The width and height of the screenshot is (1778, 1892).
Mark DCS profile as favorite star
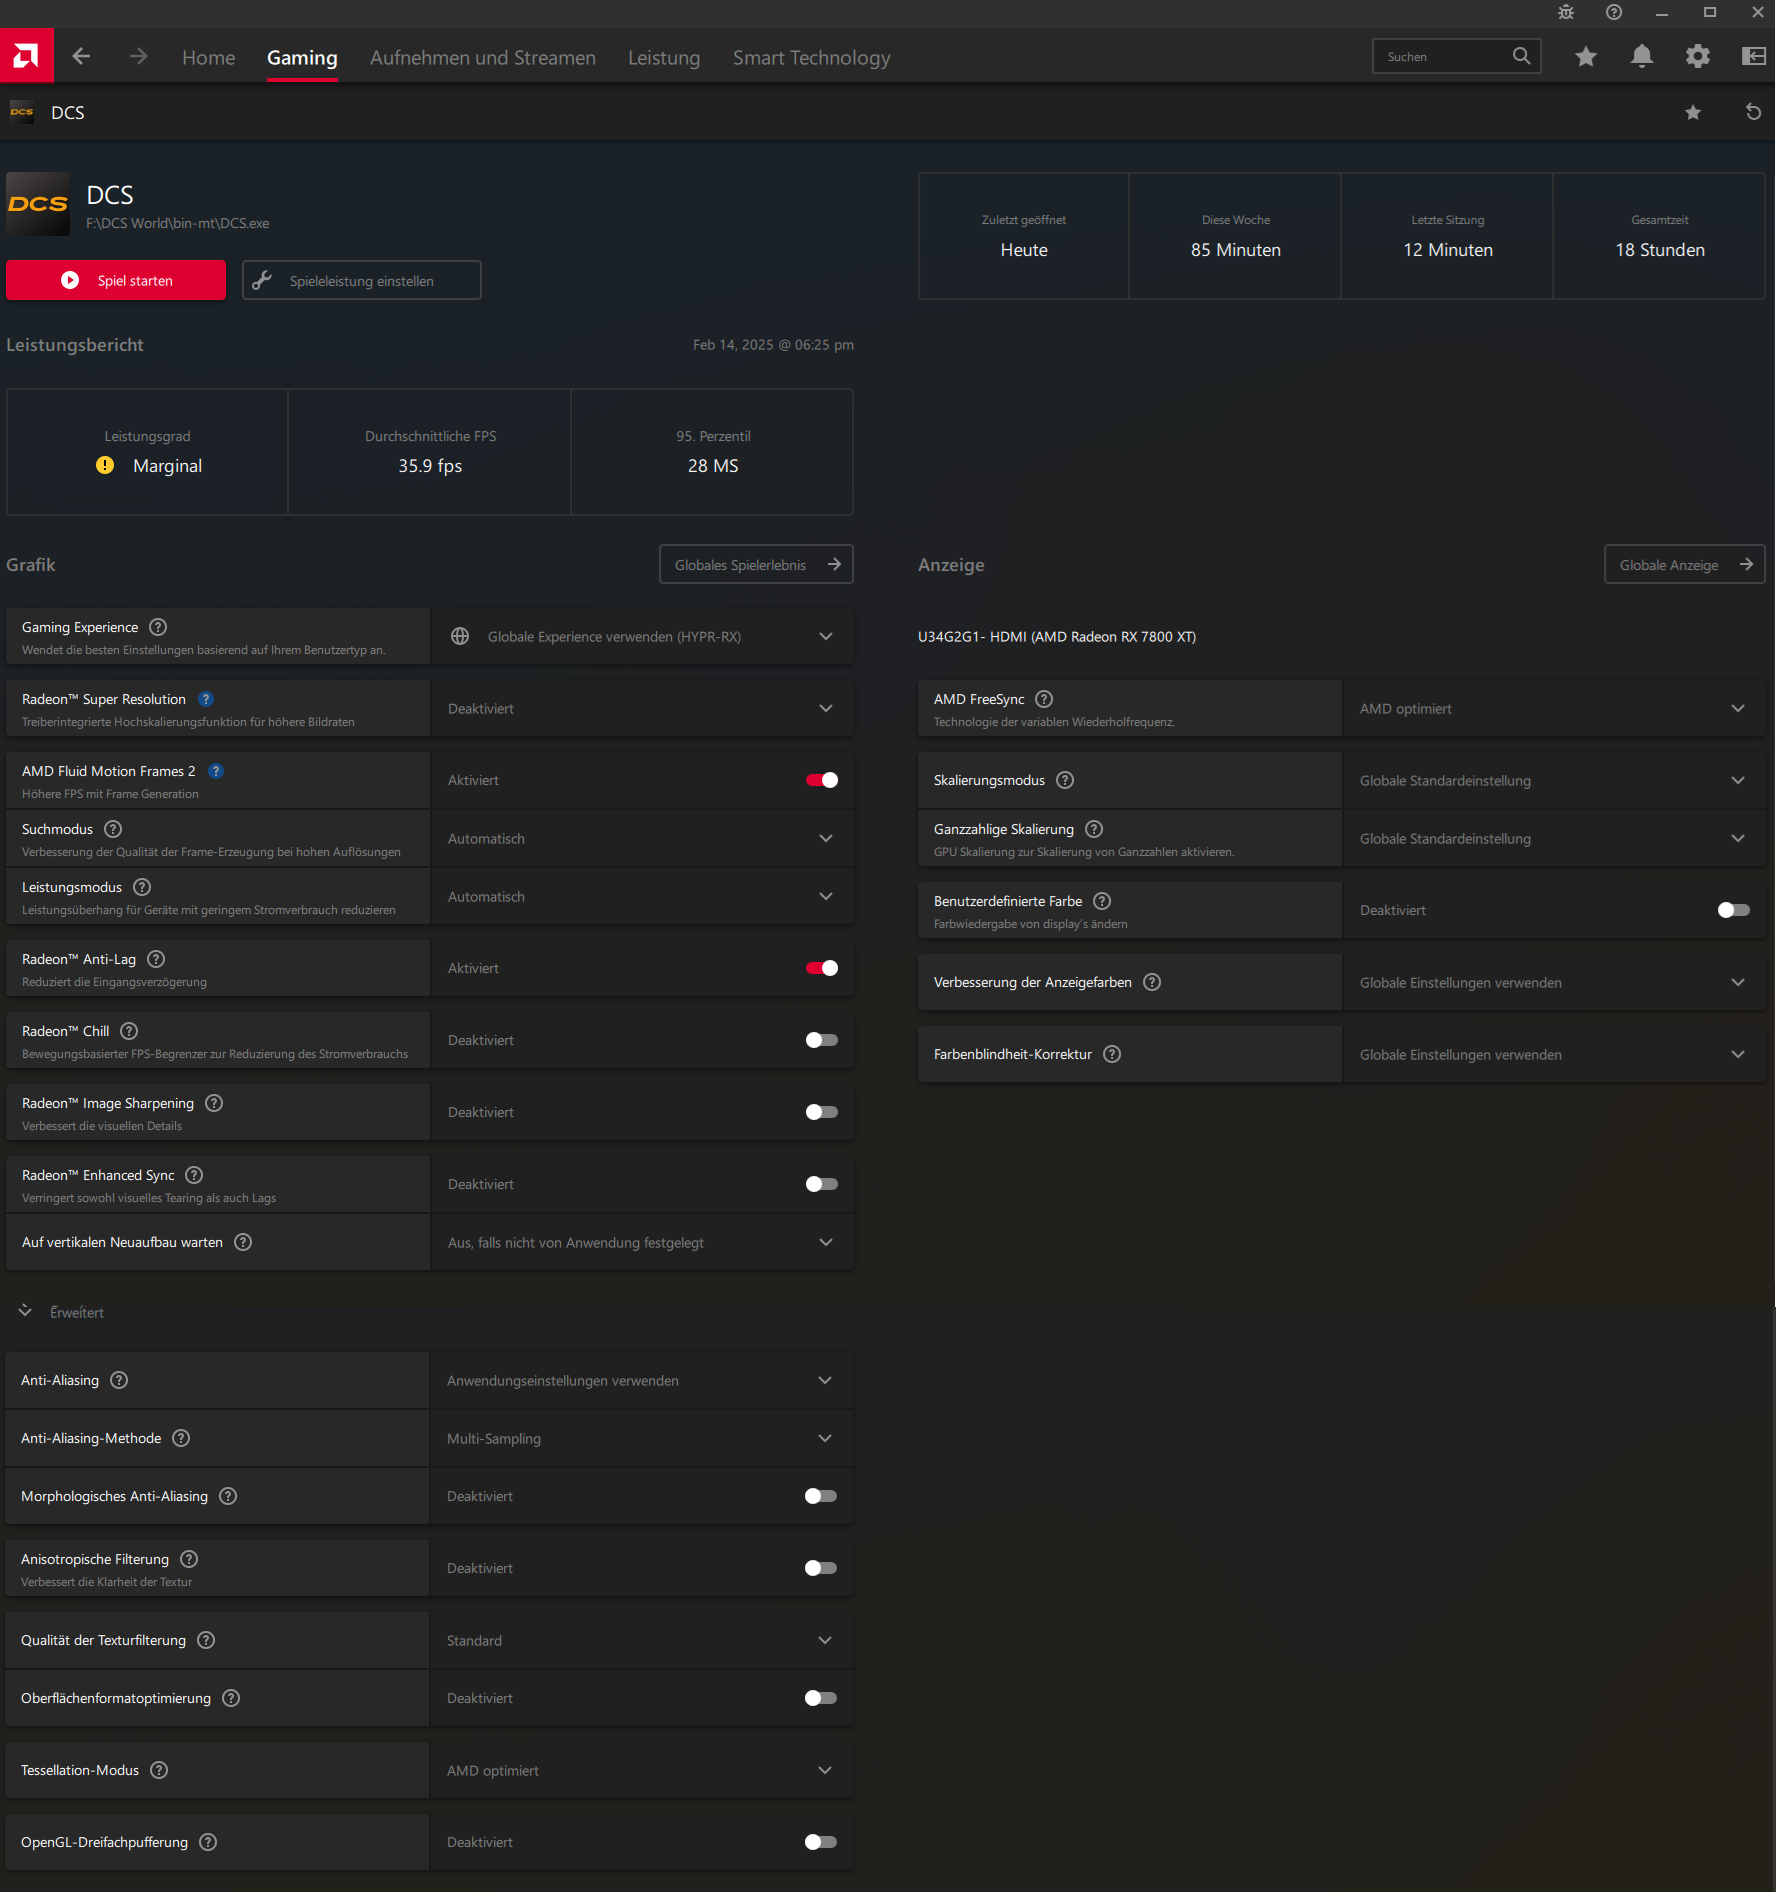click(1693, 112)
